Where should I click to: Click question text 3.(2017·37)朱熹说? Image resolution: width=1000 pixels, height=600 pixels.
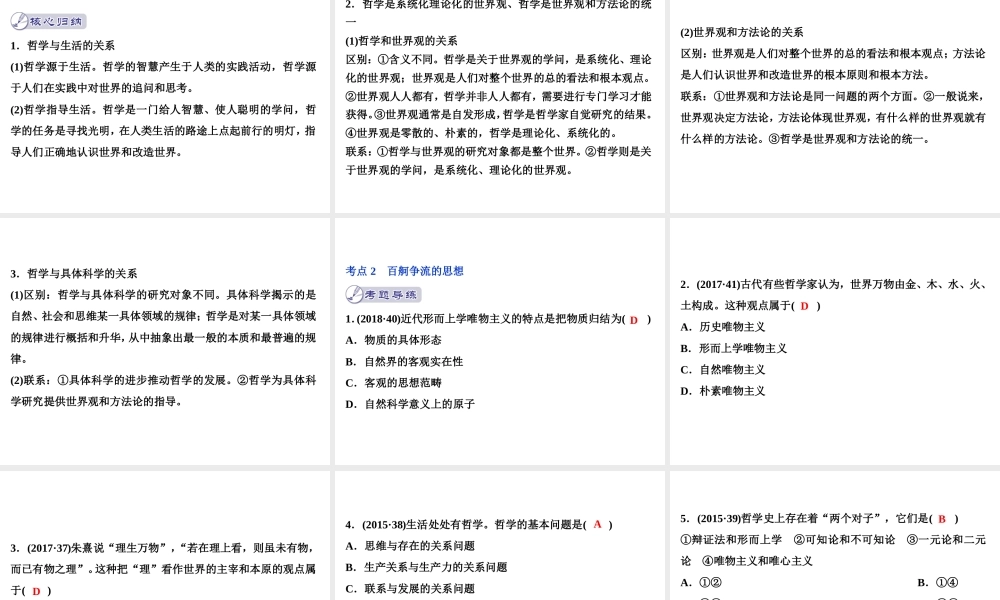pyautogui.click(x=163, y=569)
